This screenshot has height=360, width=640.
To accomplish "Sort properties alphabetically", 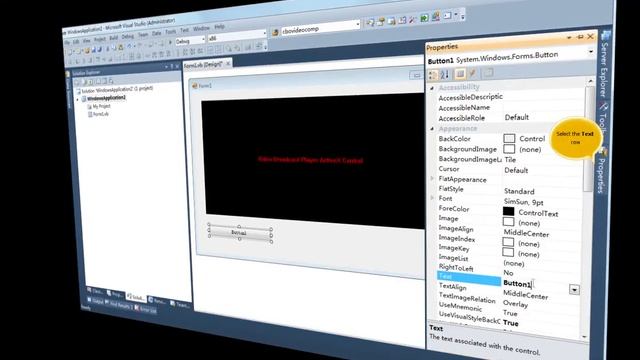I will (445, 74).
